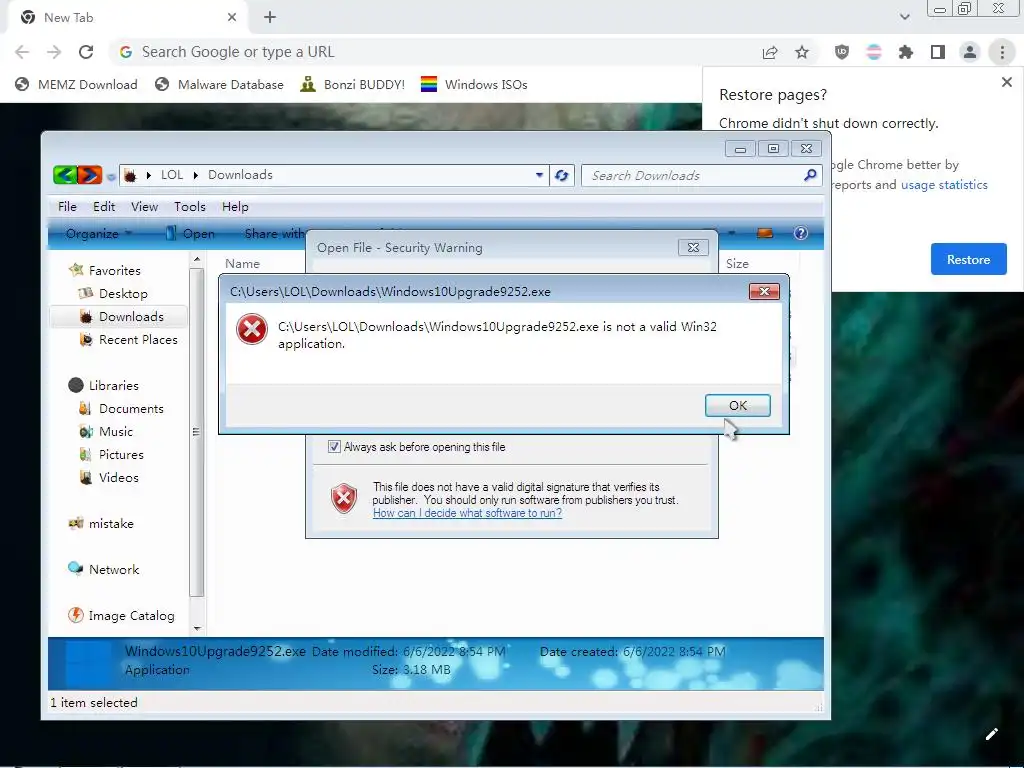The height and width of the screenshot is (768, 1024).
Task: Click the Explorer forward arrow button
Action: 89,175
